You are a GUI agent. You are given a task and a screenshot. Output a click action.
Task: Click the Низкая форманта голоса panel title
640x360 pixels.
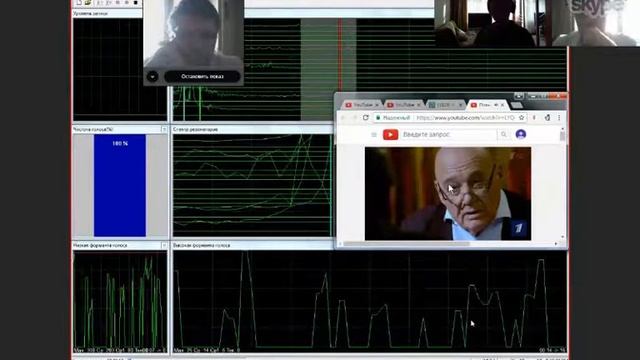[100, 245]
